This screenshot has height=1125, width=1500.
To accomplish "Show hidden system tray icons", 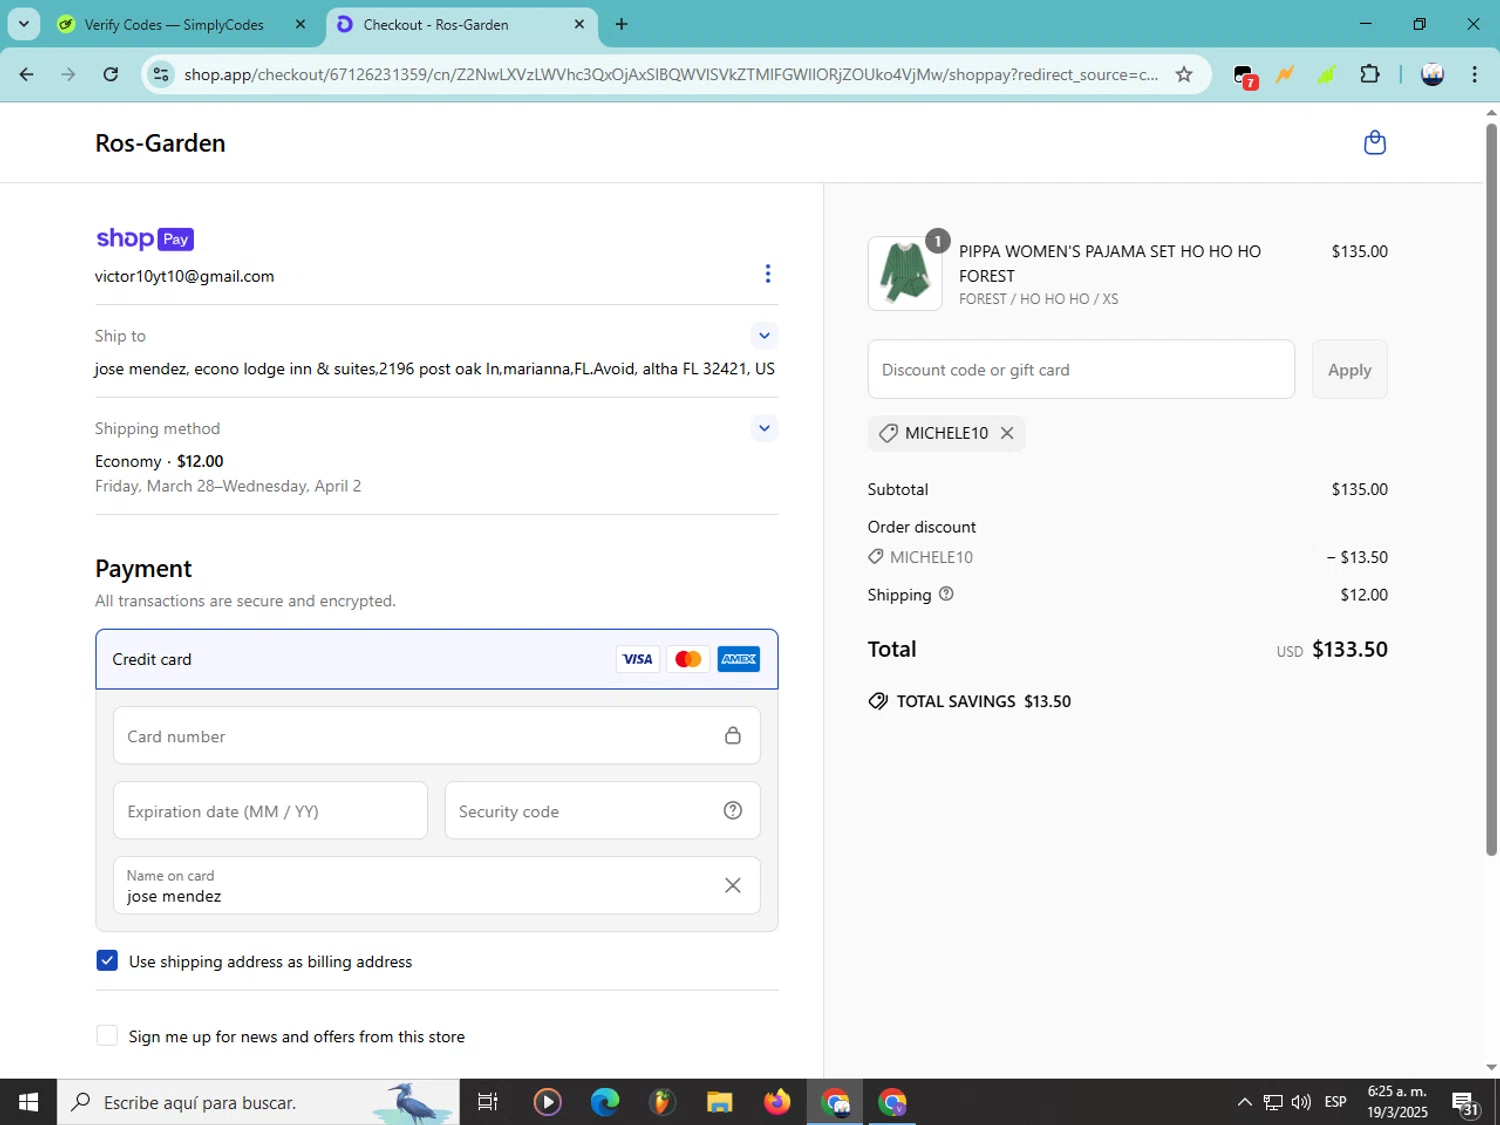I will point(1244,1102).
